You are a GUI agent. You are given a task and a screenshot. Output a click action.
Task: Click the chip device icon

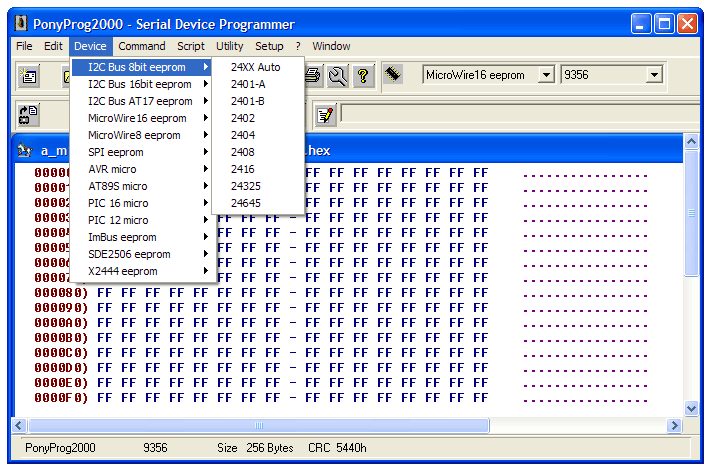(393, 74)
